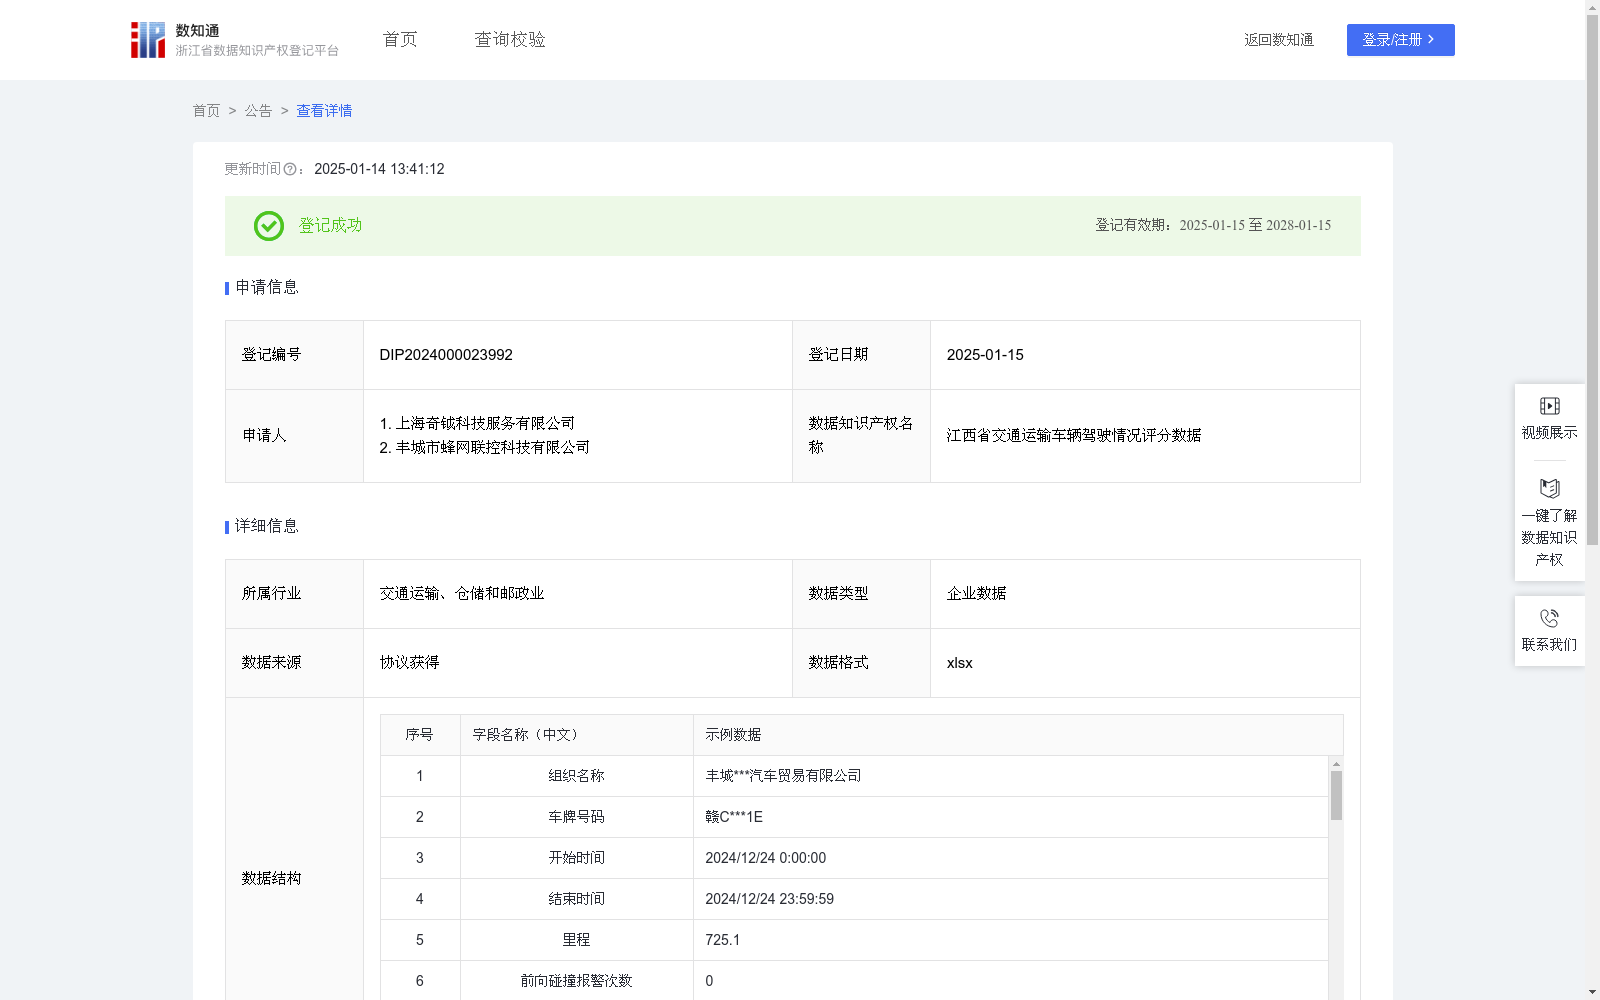Click the name 江西省交通运输车辆驾驶情况评分数据

pyautogui.click(x=1074, y=436)
